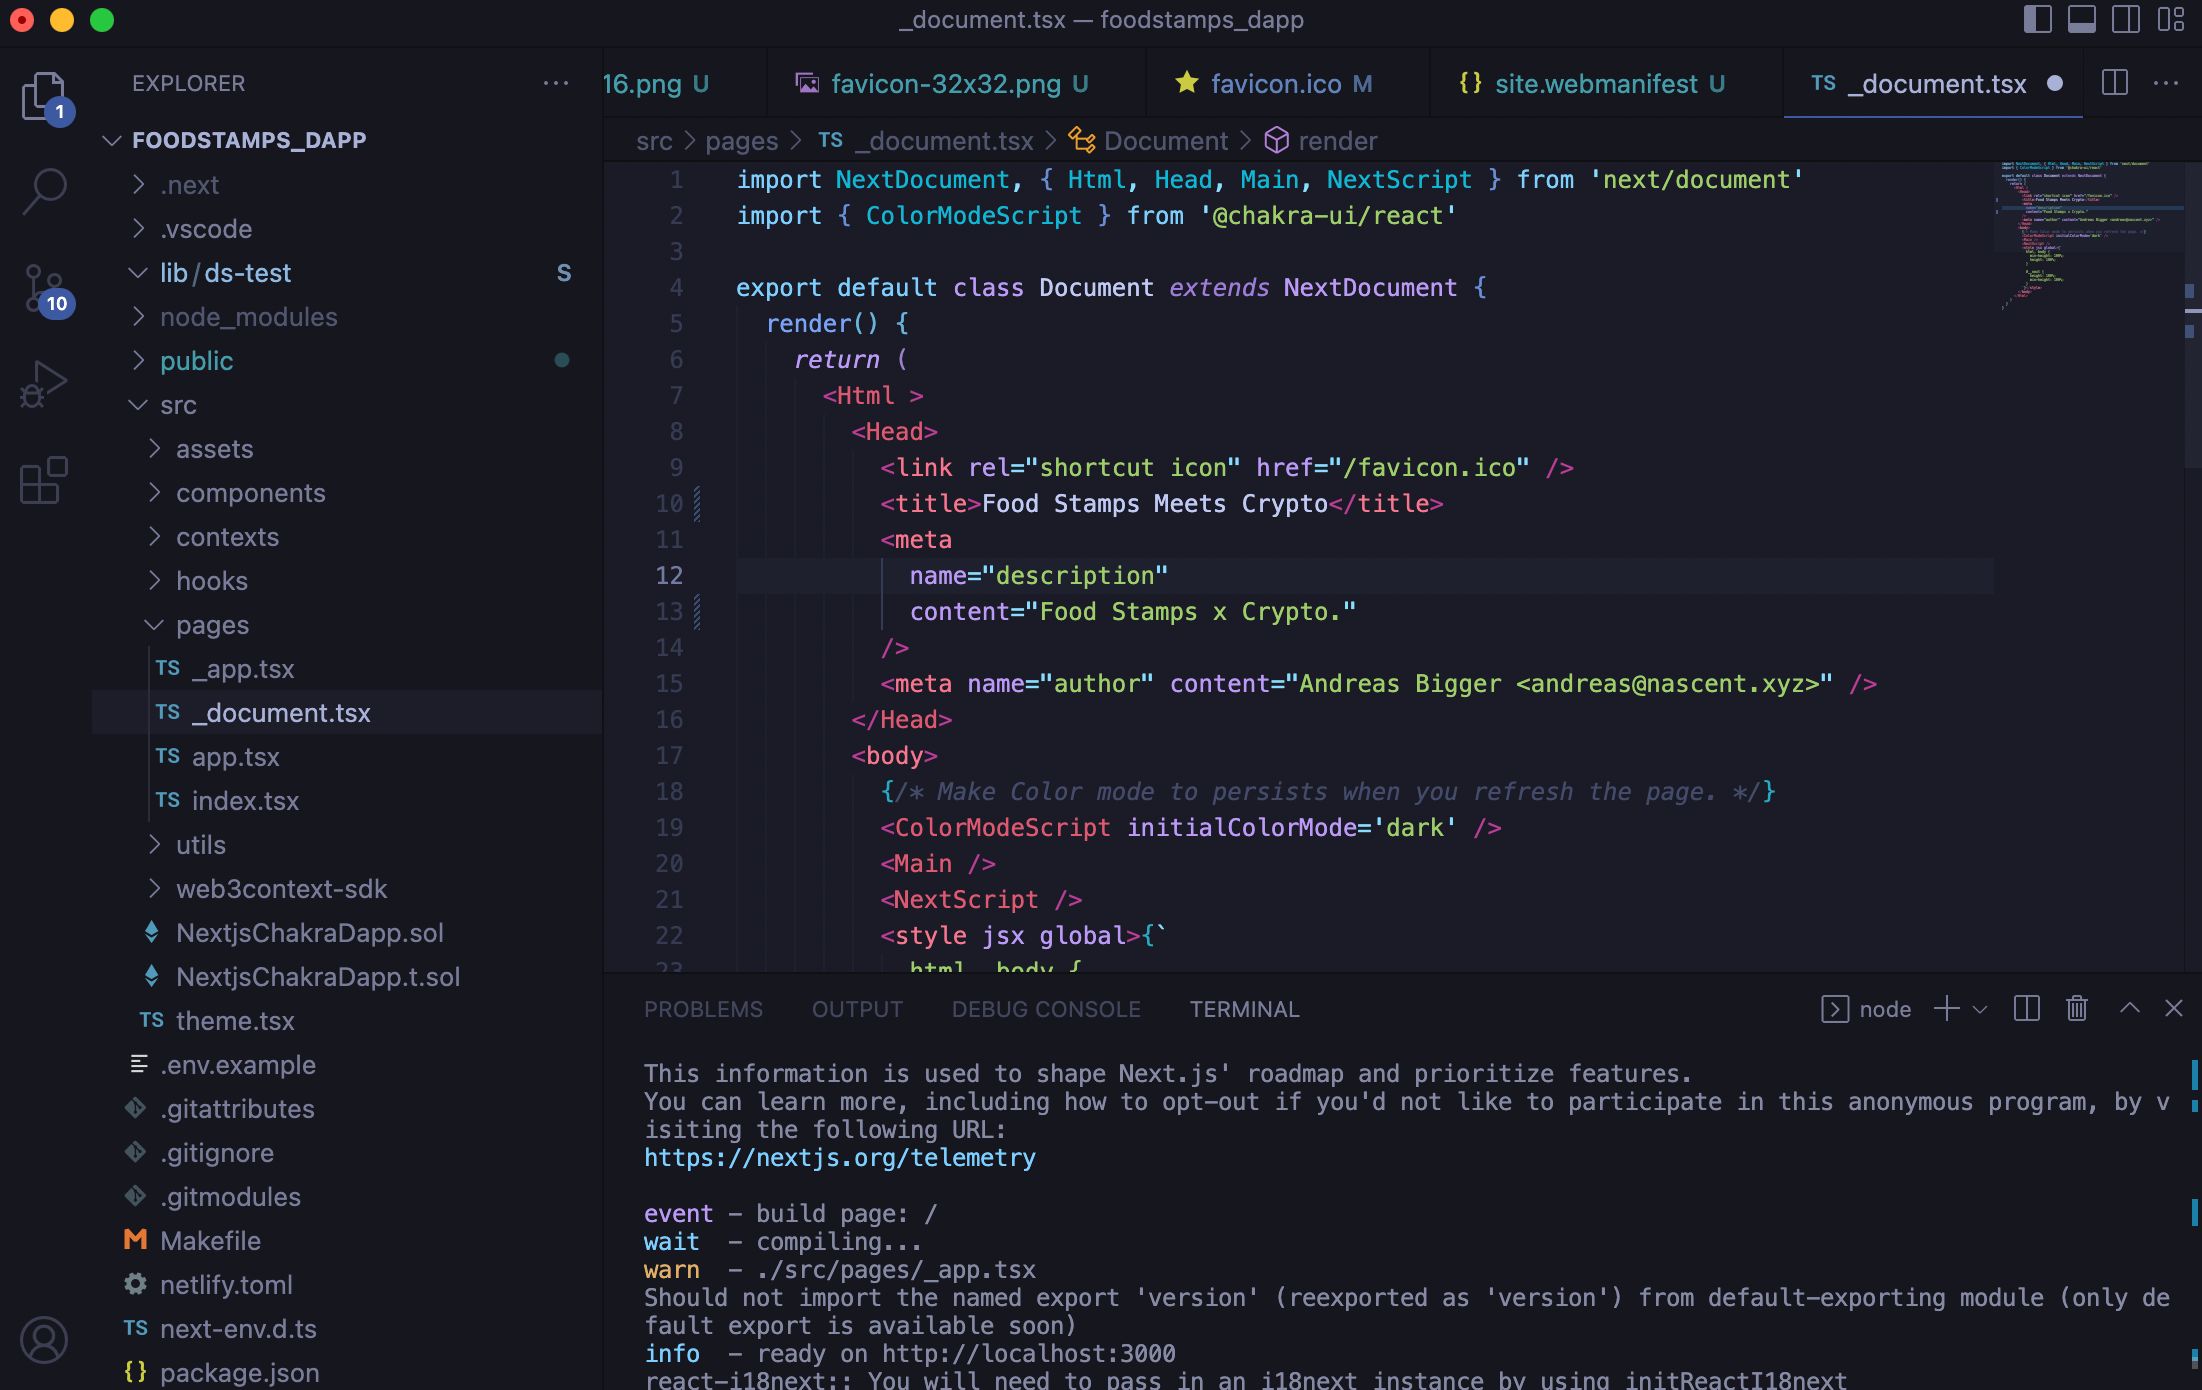2202x1390 pixels.
Task: Expand the contexts folder in sidebar
Action: click(x=226, y=536)
